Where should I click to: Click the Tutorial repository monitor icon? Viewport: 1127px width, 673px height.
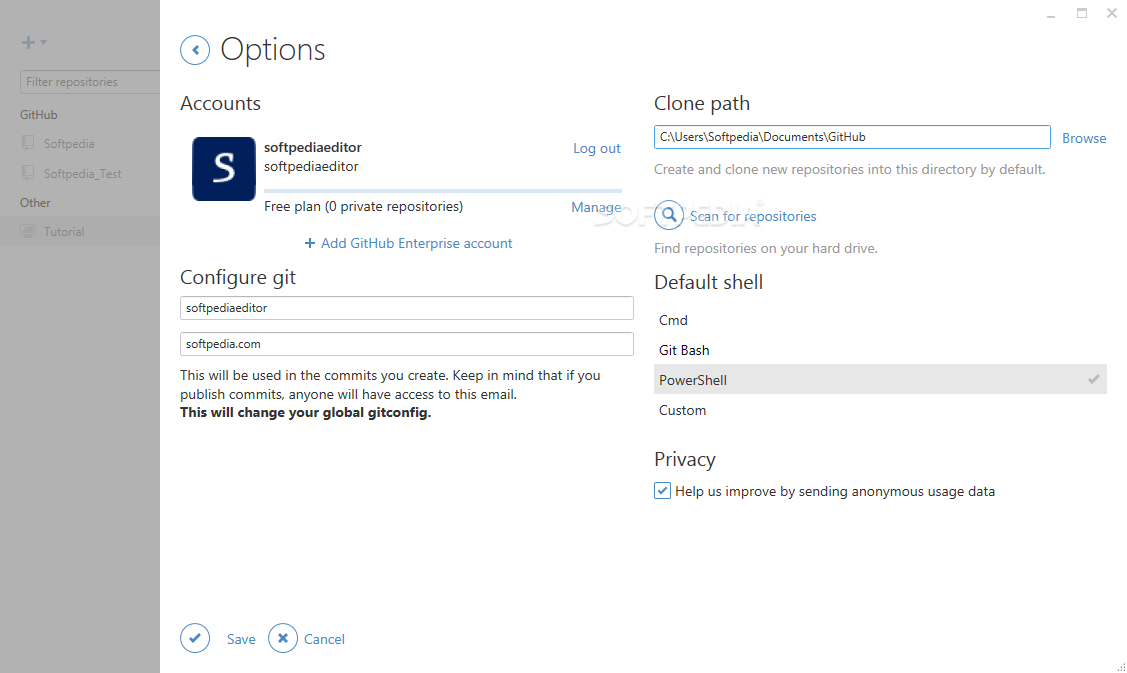(x=28, y=231)
